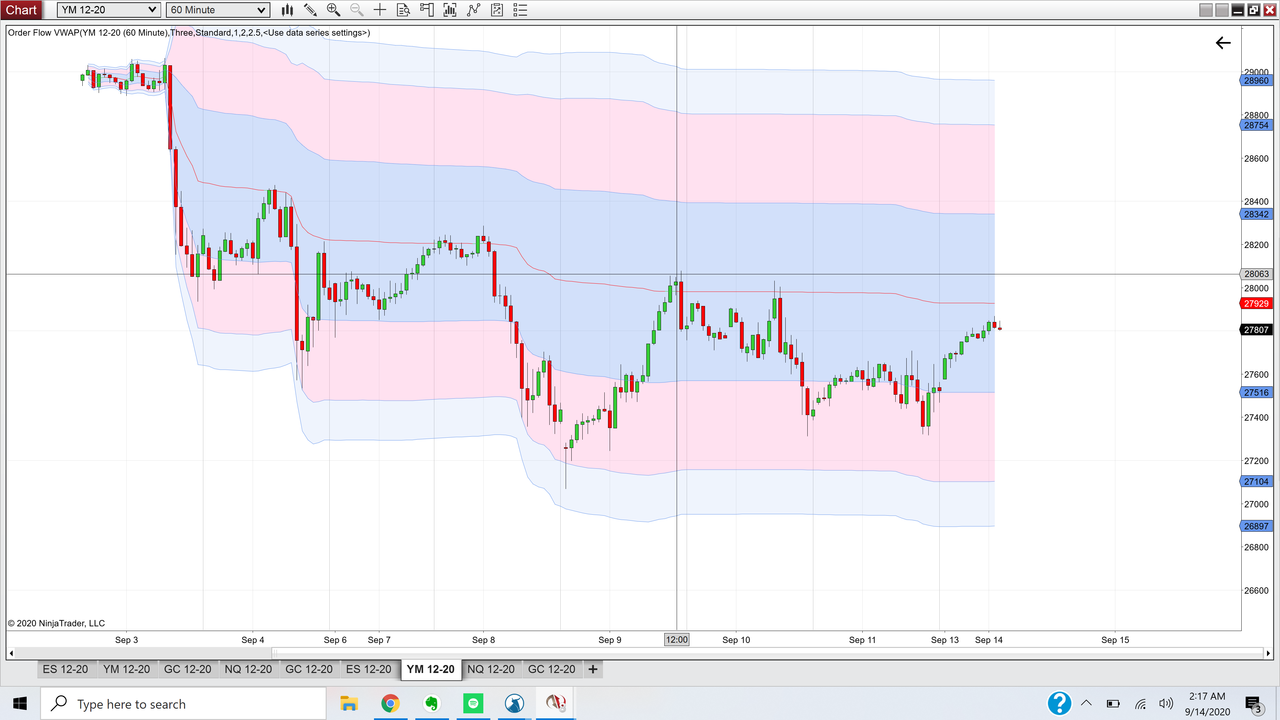Open the Drawing tools pencil icon
Screen dimensions: 1280x720
(x=310, y=10)
